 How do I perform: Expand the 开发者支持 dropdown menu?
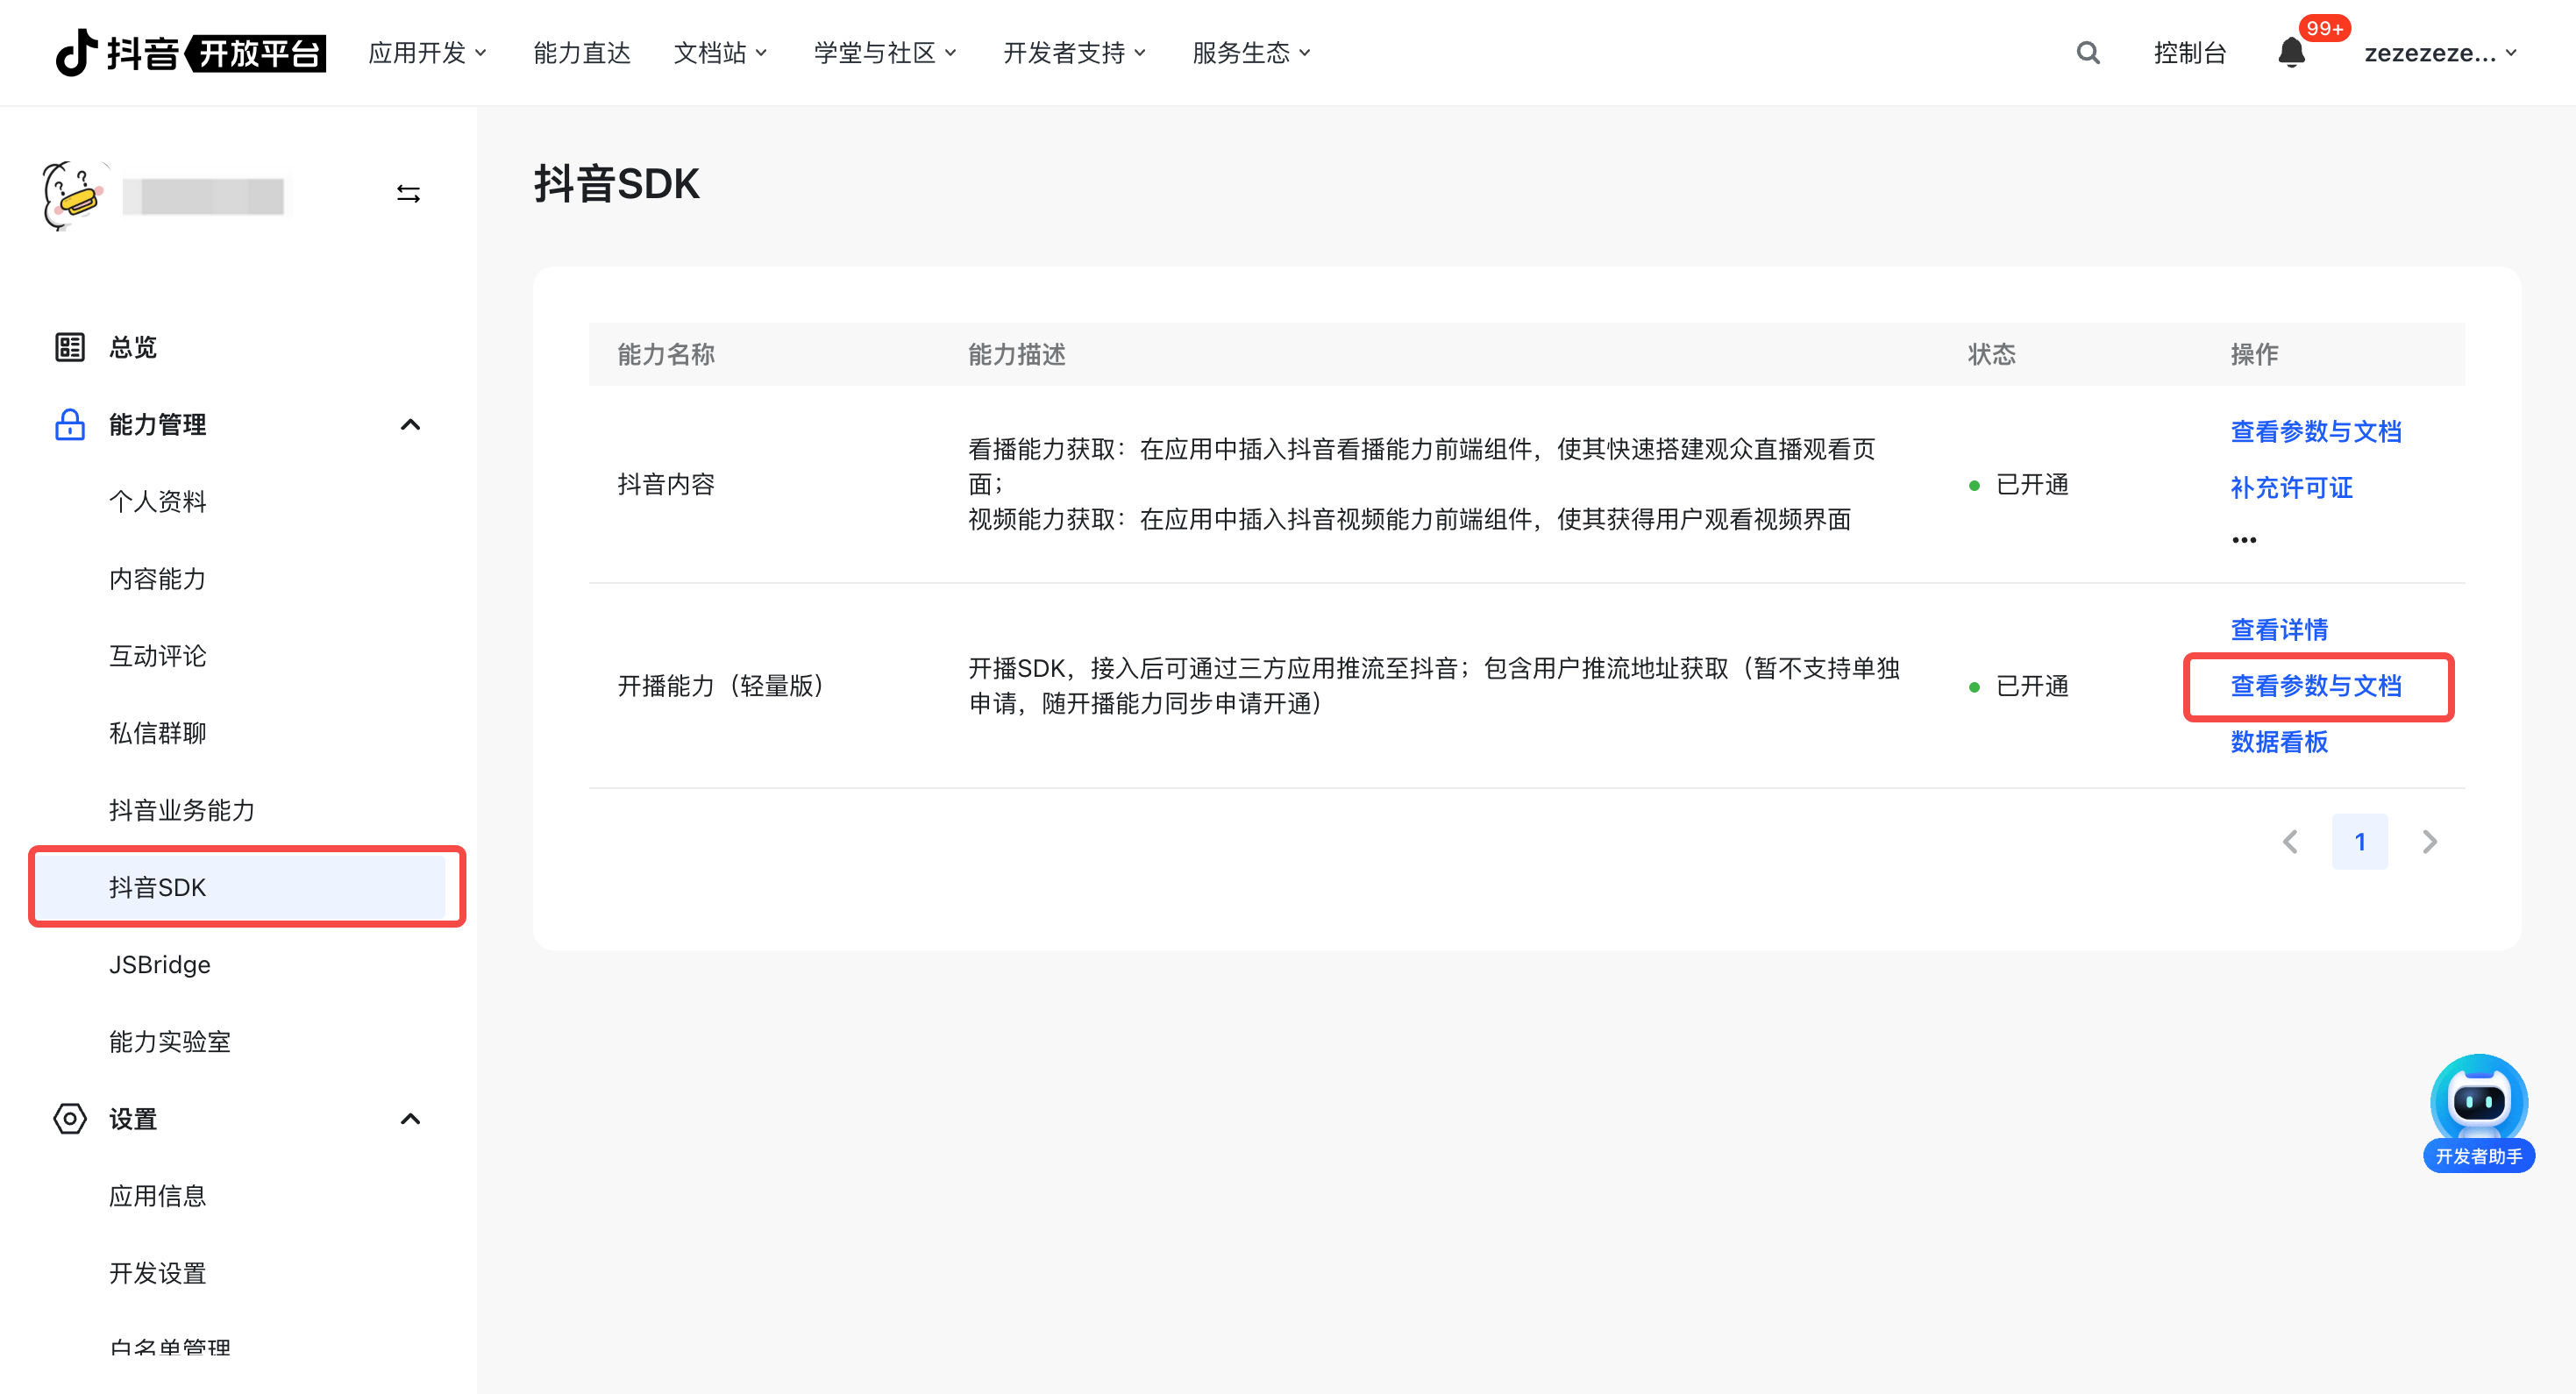coord(1074,53)
